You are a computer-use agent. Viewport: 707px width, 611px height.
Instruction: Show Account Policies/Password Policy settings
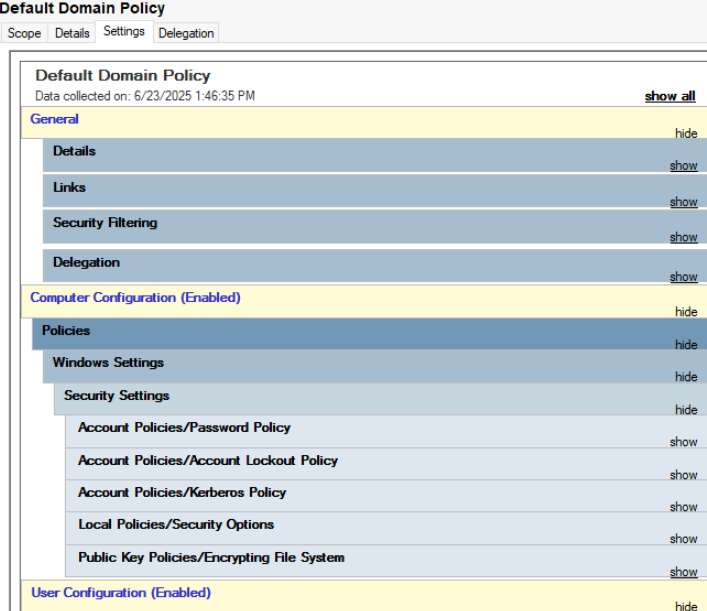684,441
